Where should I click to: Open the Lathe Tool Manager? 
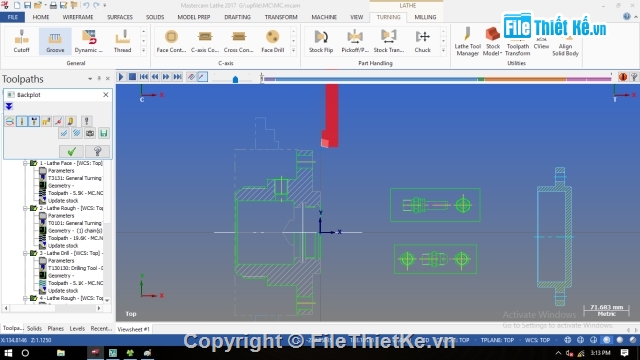tap(467, 42)
